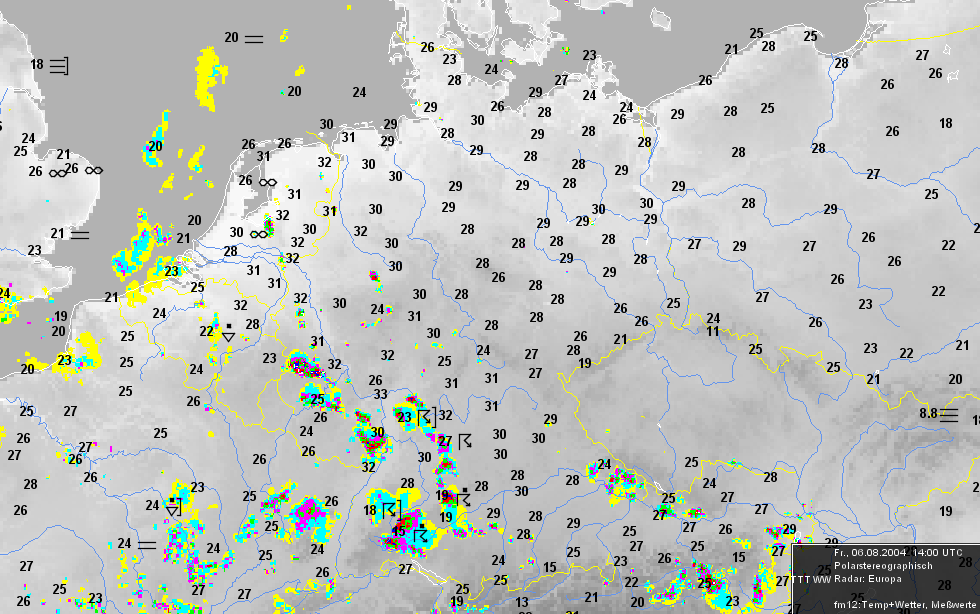This screenshot has height=614, width=980.
Task: Select the thunderstorm symbol next to 18
Action: click(x=391, y=510)
